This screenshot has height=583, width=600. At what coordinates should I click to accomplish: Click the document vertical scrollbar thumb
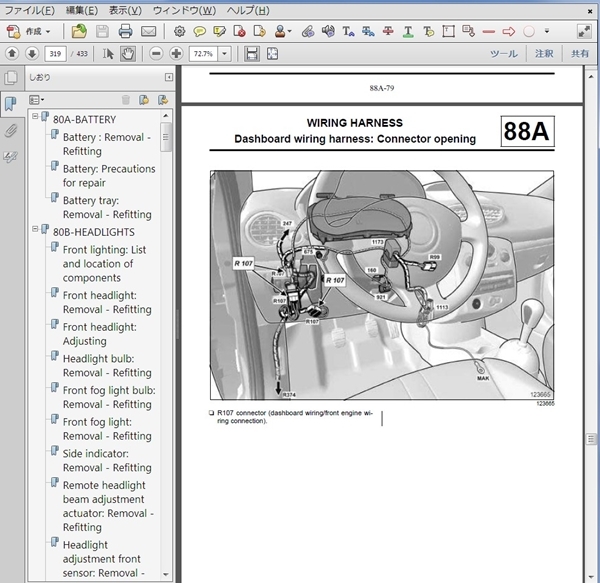[592, 439]
